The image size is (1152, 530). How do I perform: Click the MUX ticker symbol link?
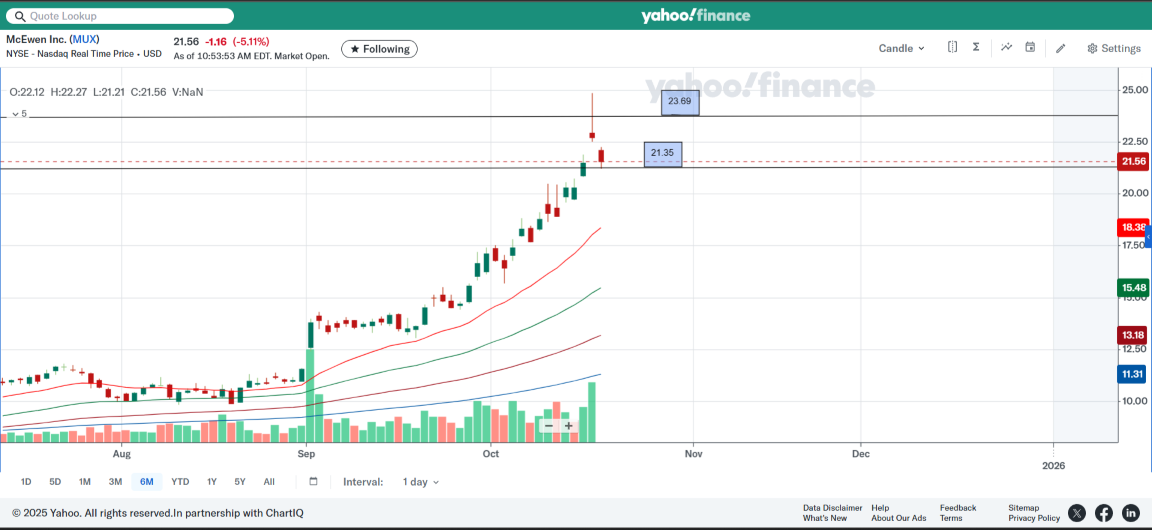[84, 39]
